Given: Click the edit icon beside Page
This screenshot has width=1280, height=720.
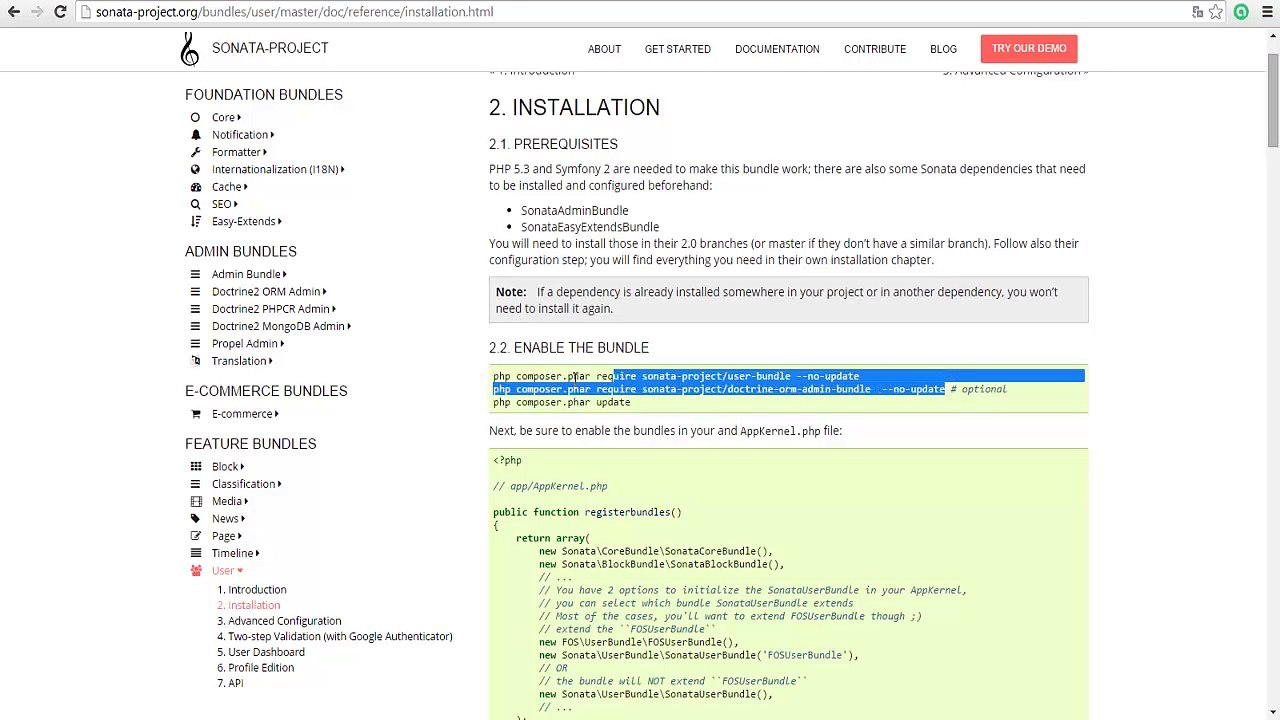Looking at the screenshot, I should pyautogui.click(x=195, y=536).
